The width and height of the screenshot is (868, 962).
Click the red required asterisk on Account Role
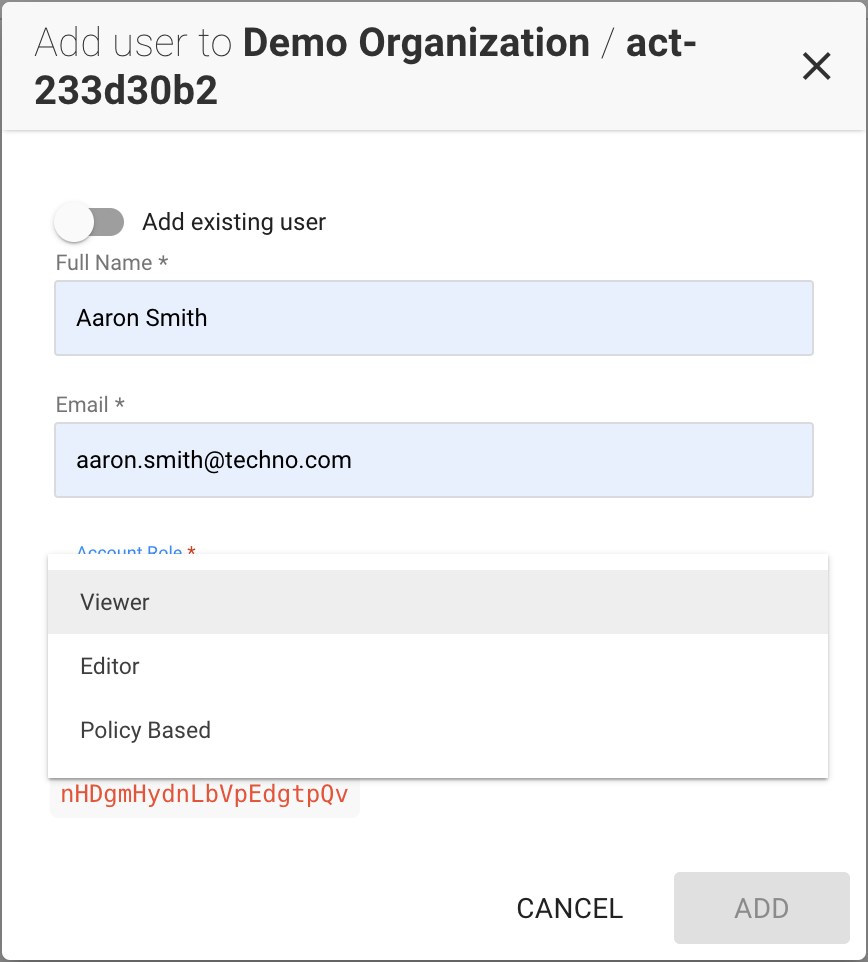pos(191,550)
